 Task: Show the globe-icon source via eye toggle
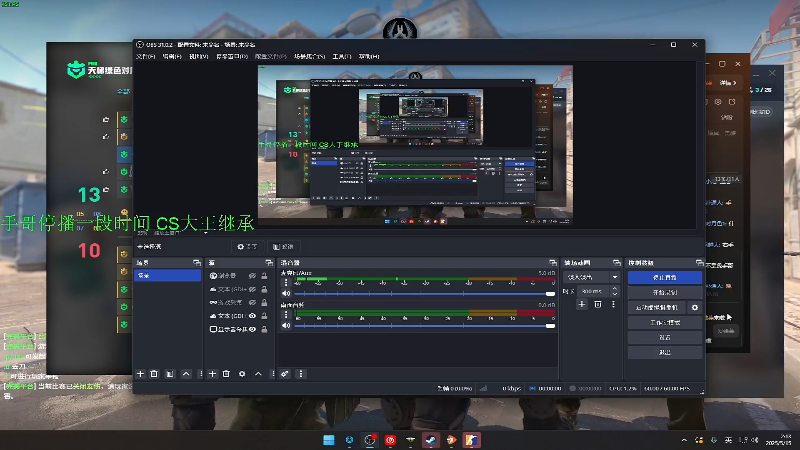click(x=252, y=276)
